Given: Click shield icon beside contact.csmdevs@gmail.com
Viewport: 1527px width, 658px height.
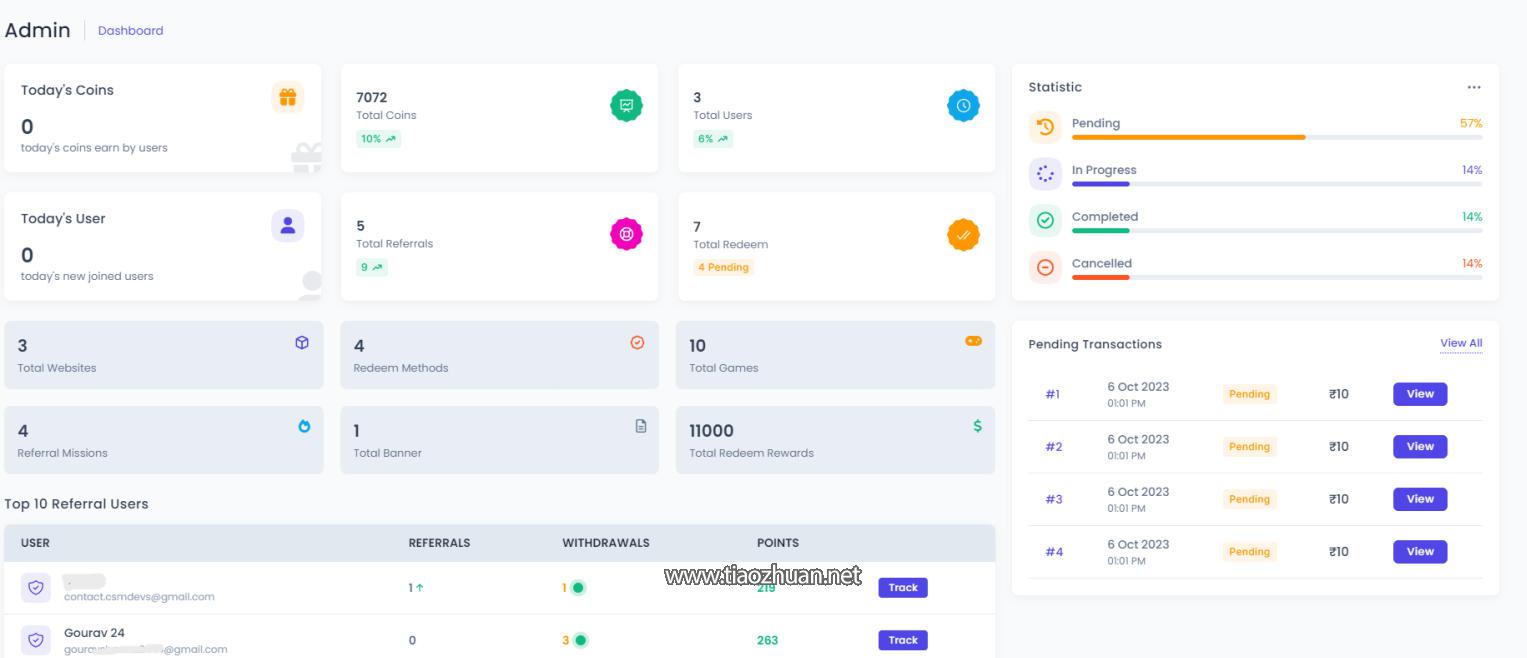Looking at the screenshot, I should (x=36, y=588).
